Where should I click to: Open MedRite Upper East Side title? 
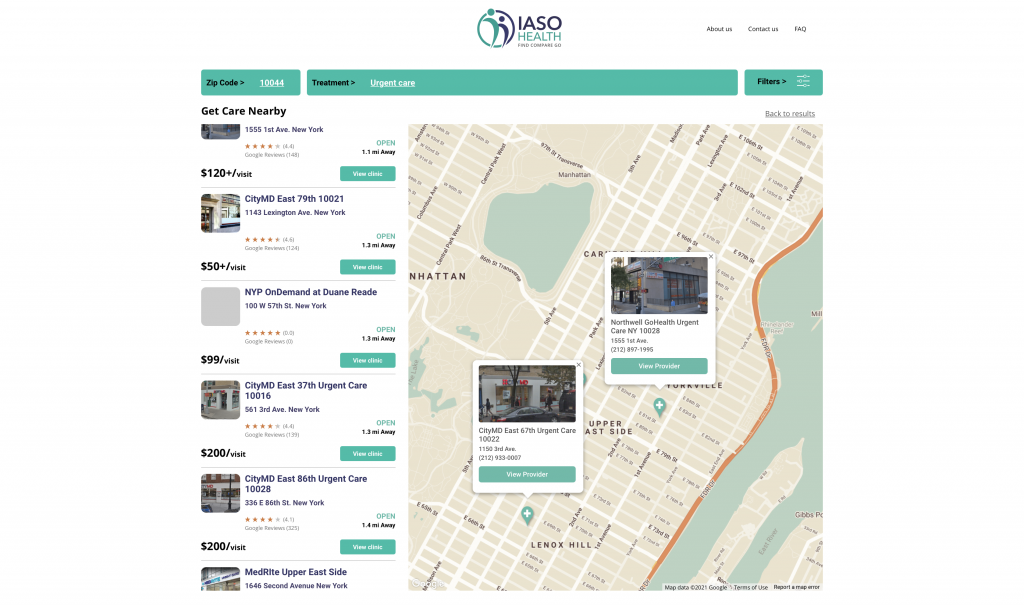click(295, 572)
